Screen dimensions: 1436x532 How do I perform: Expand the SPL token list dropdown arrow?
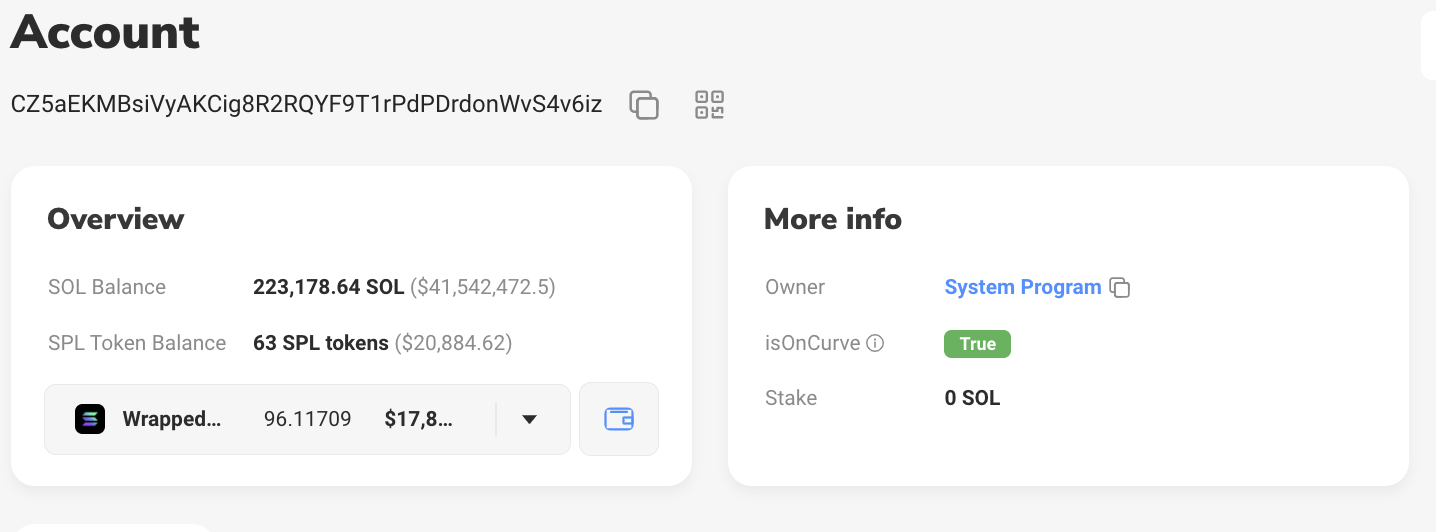[x=530, y=419]
